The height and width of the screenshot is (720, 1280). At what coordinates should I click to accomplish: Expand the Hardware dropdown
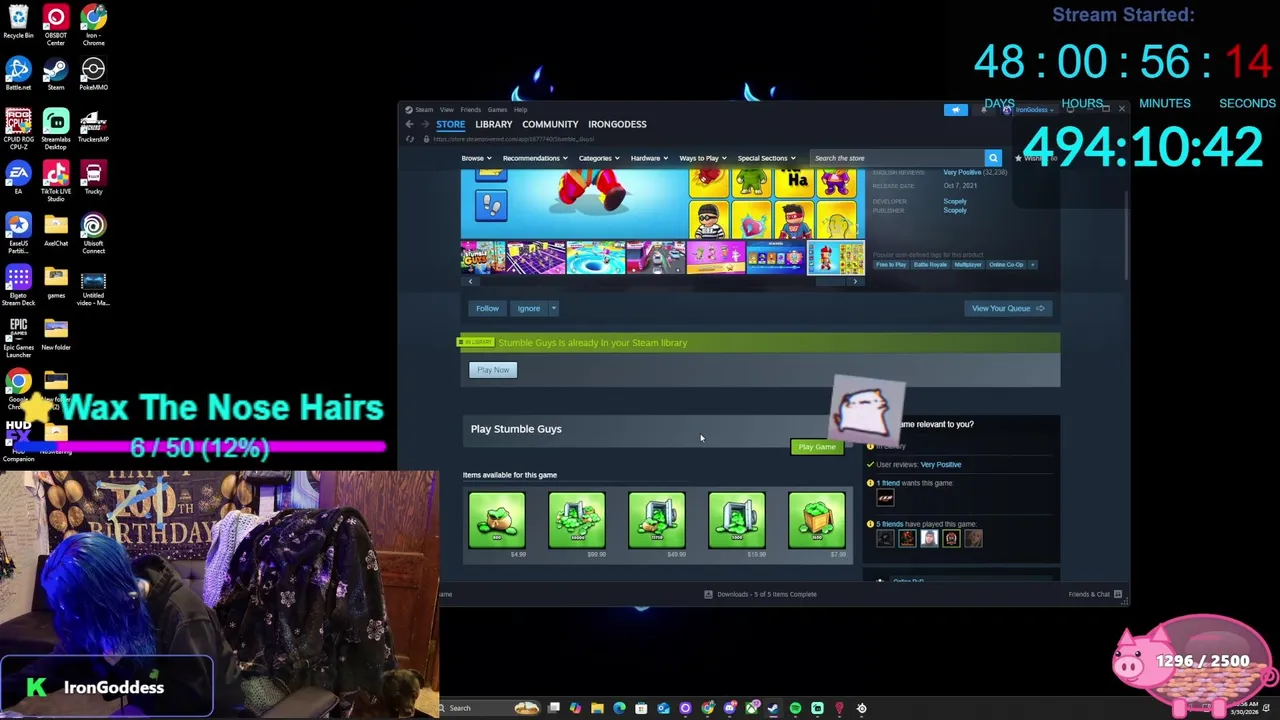649,158
